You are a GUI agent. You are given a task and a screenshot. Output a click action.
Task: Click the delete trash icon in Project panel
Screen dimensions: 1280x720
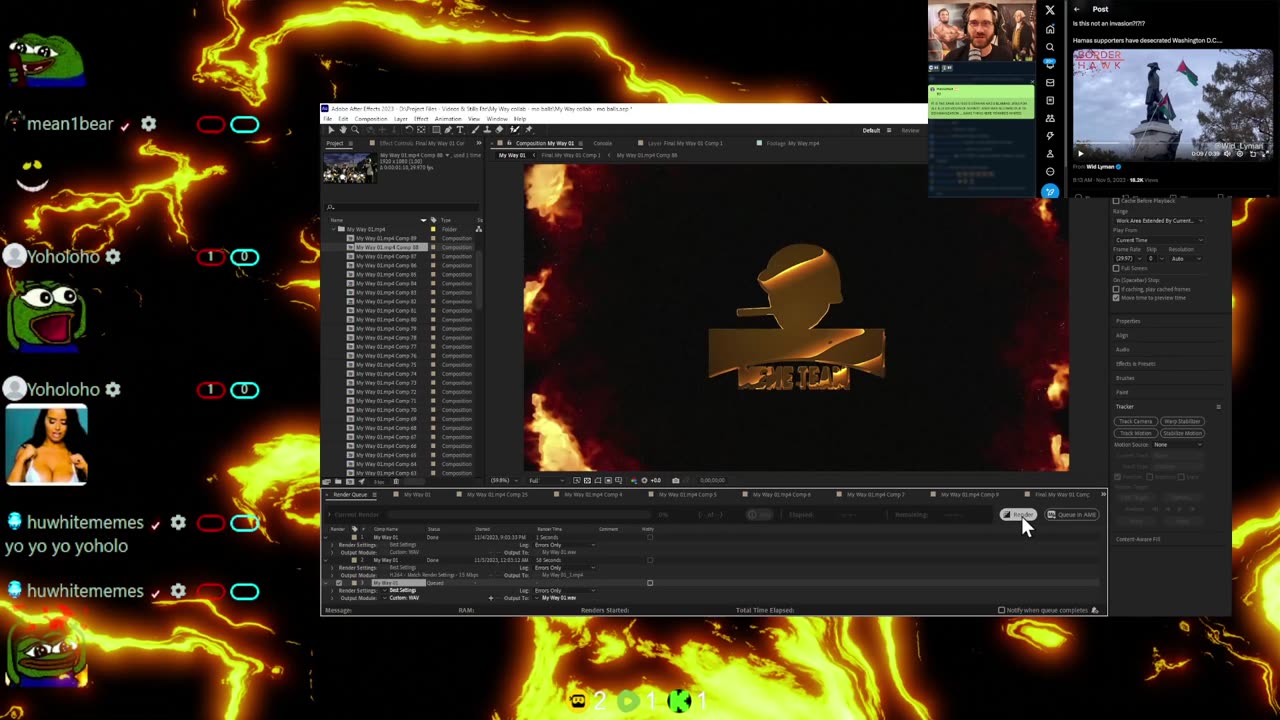[x=396, y=482]
